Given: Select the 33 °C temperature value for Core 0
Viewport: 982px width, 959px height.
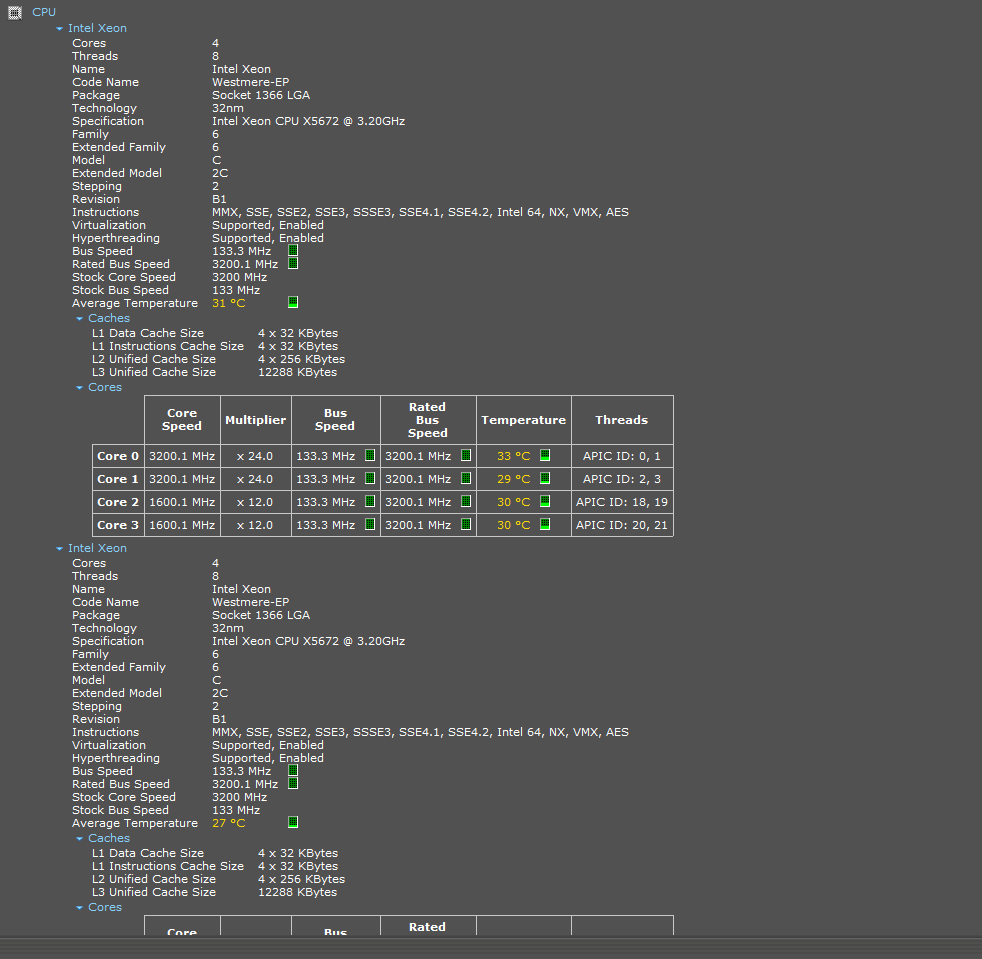Looking at the screenshot, I should tap(514, 456).
